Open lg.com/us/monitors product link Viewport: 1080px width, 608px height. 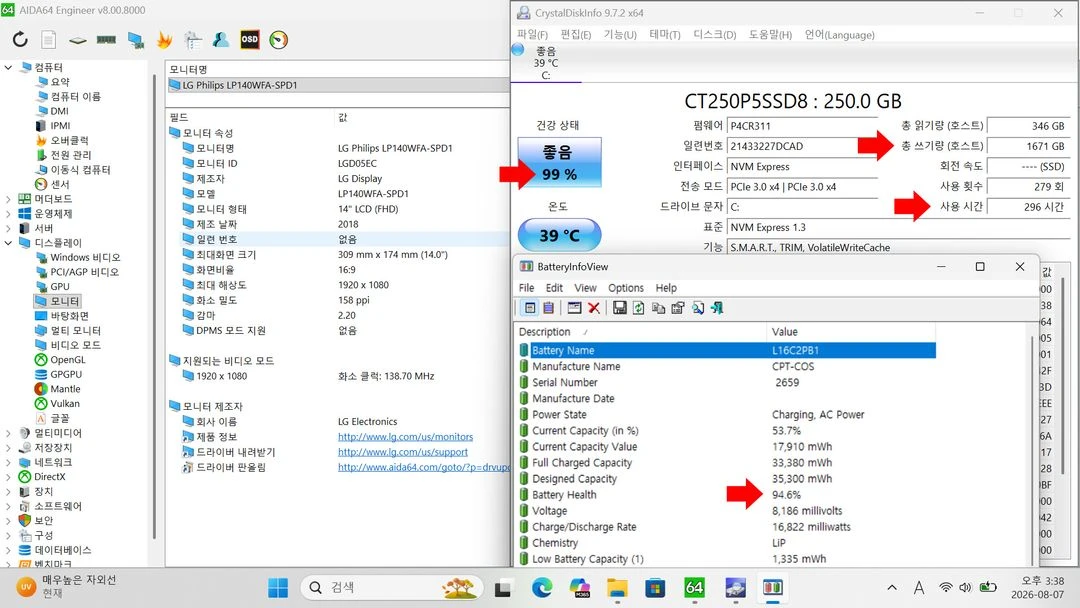[x=405, y=437]
